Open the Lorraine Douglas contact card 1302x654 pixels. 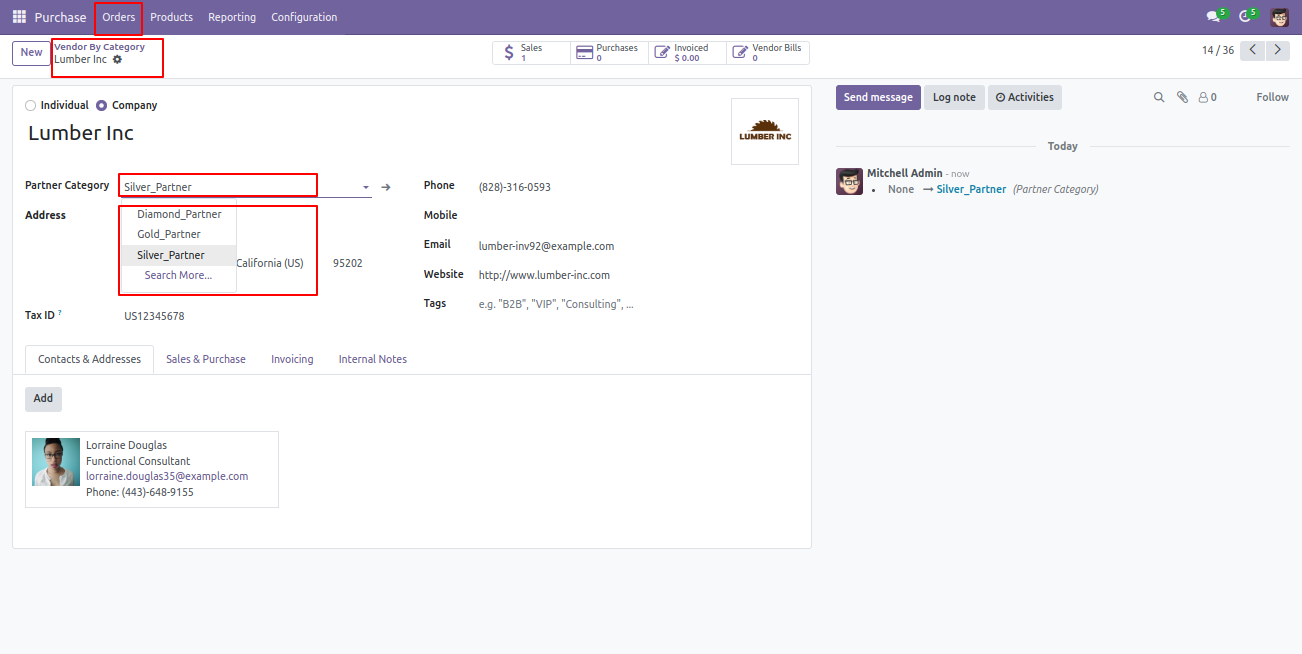point(152,470)
